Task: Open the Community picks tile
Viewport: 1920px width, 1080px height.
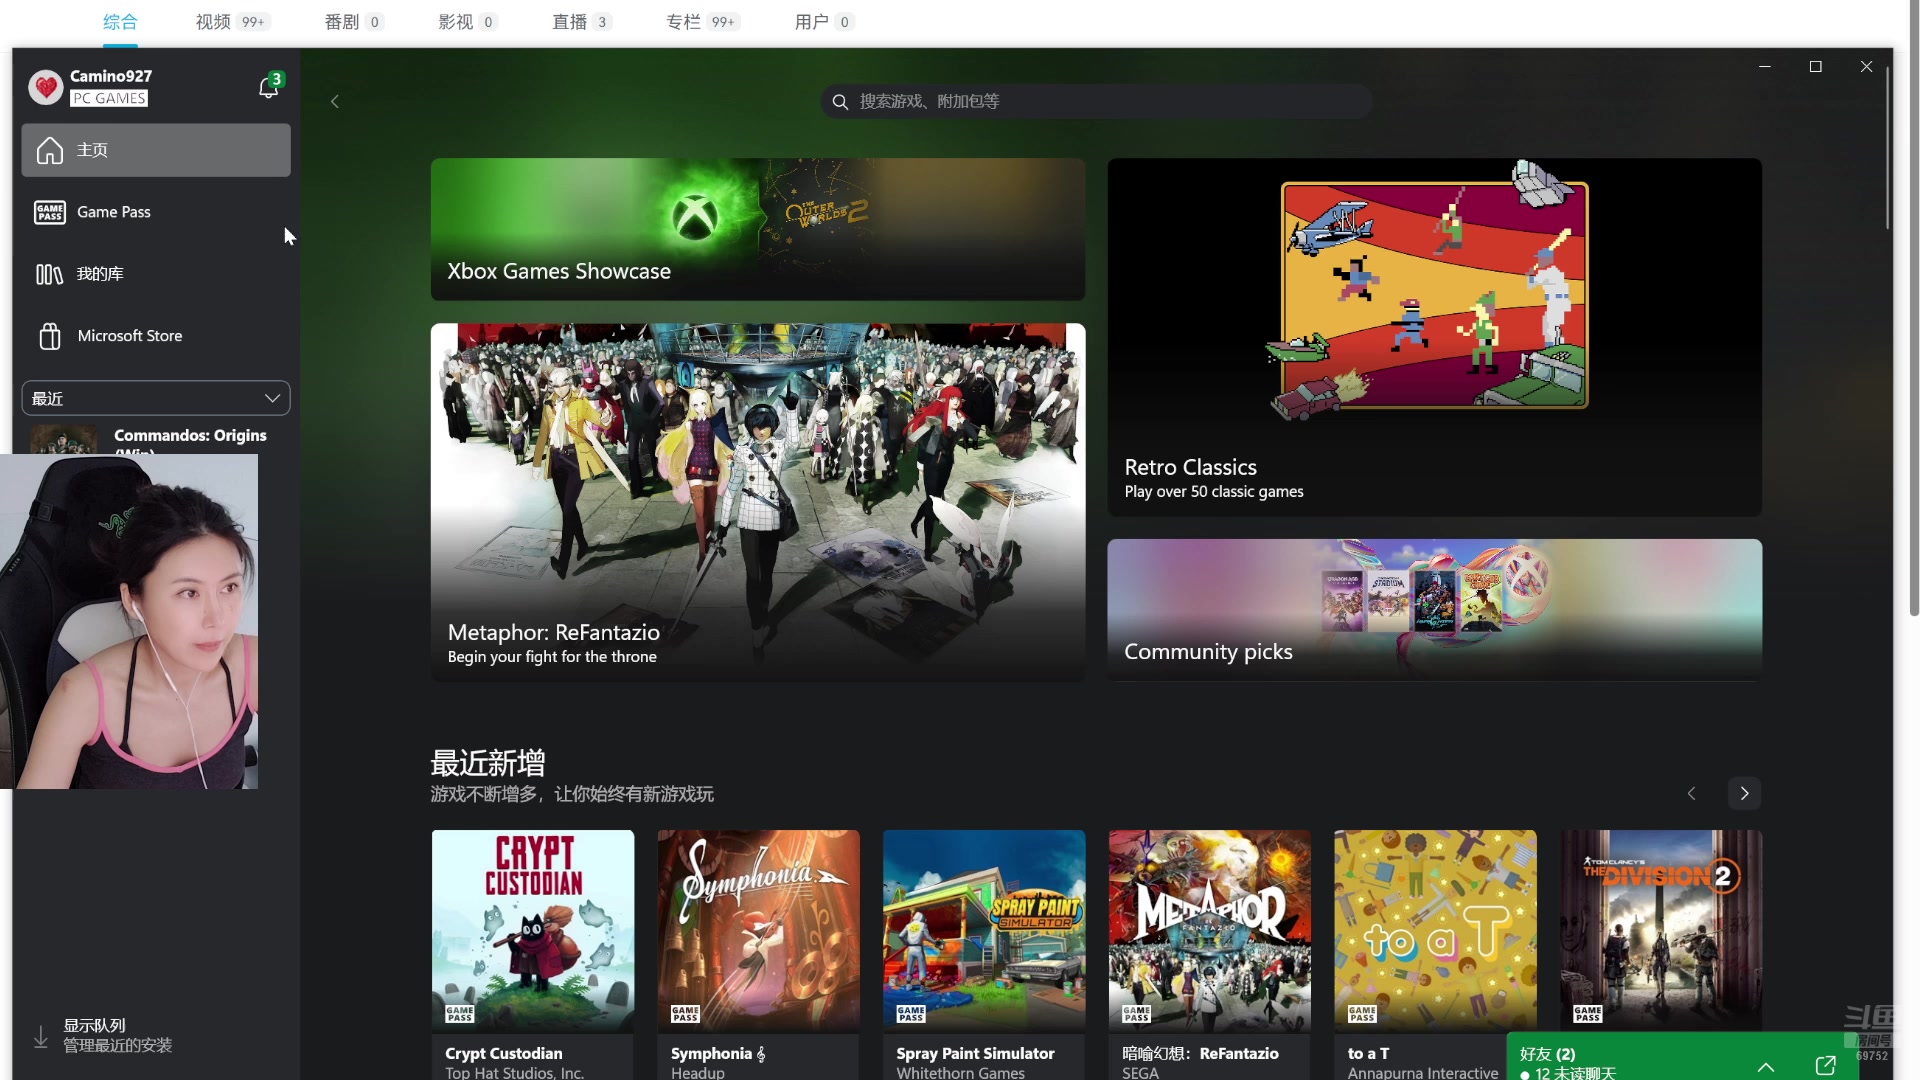Action: point(1434,610)
